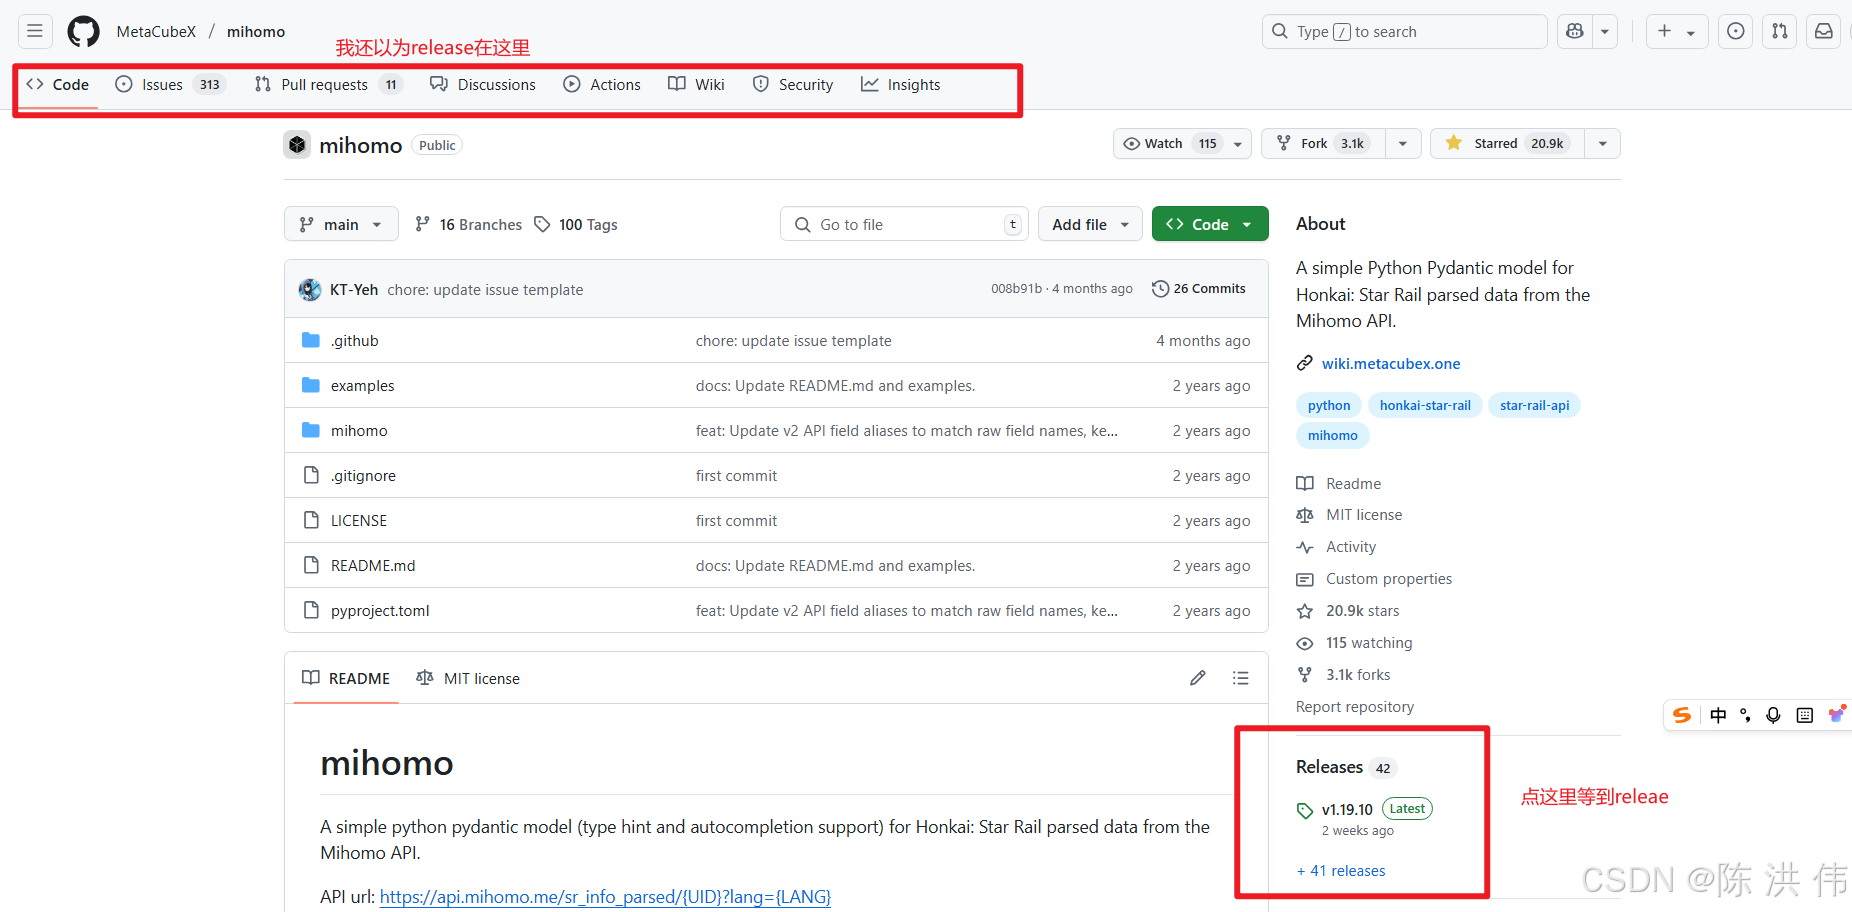Open the examples folder

(362, 386)
